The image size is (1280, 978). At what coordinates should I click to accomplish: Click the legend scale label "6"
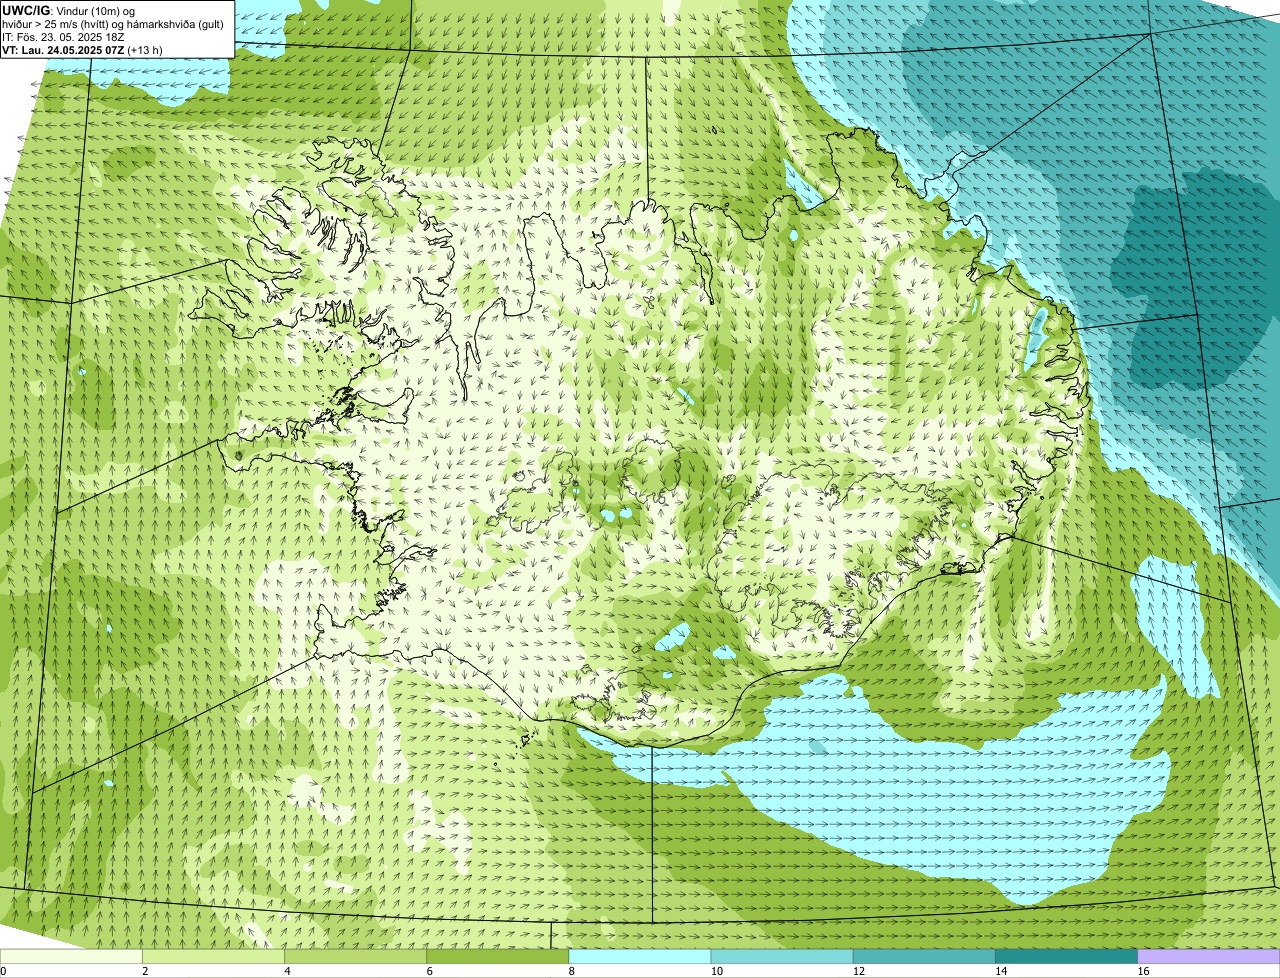[x=430, y=971]
